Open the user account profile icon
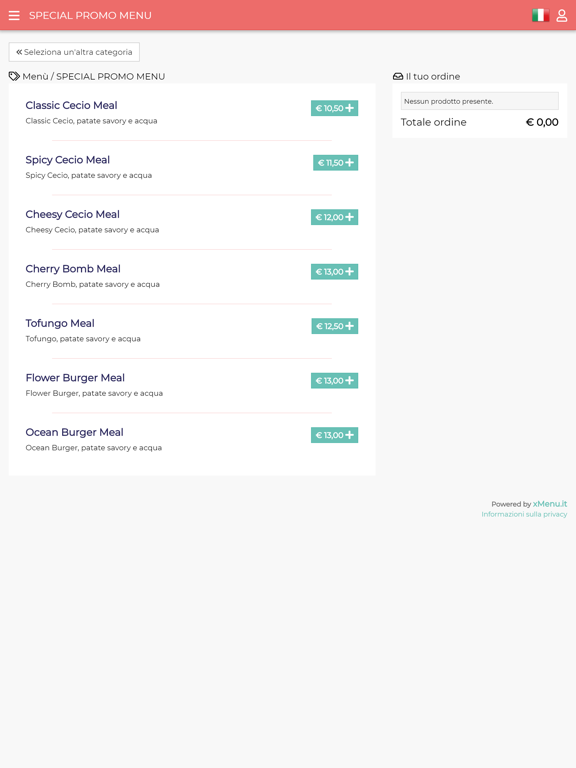This screenshot has width=576, height=768. [x=562, y=16]
